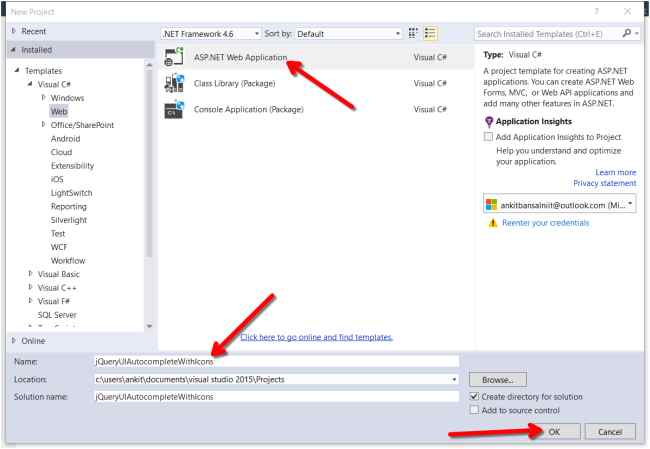
Task: Select the Android category
Action: pyautogui.click(x=65, y=138)
